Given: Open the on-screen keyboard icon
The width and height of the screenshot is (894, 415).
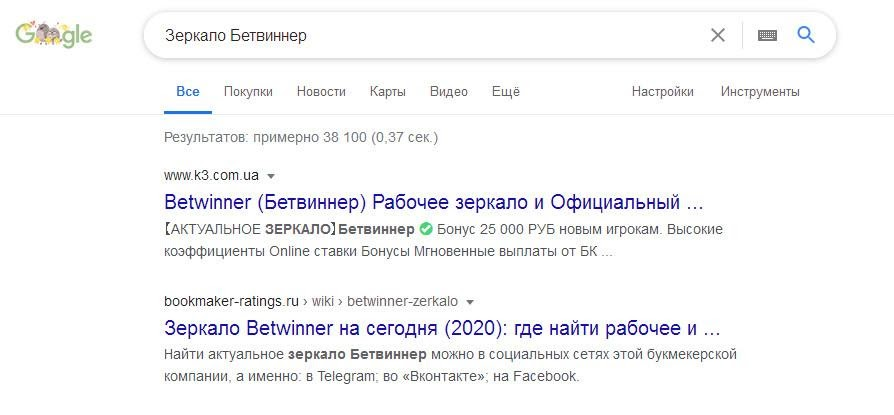Looking at the screenshot, I should (x=767, y=35).
